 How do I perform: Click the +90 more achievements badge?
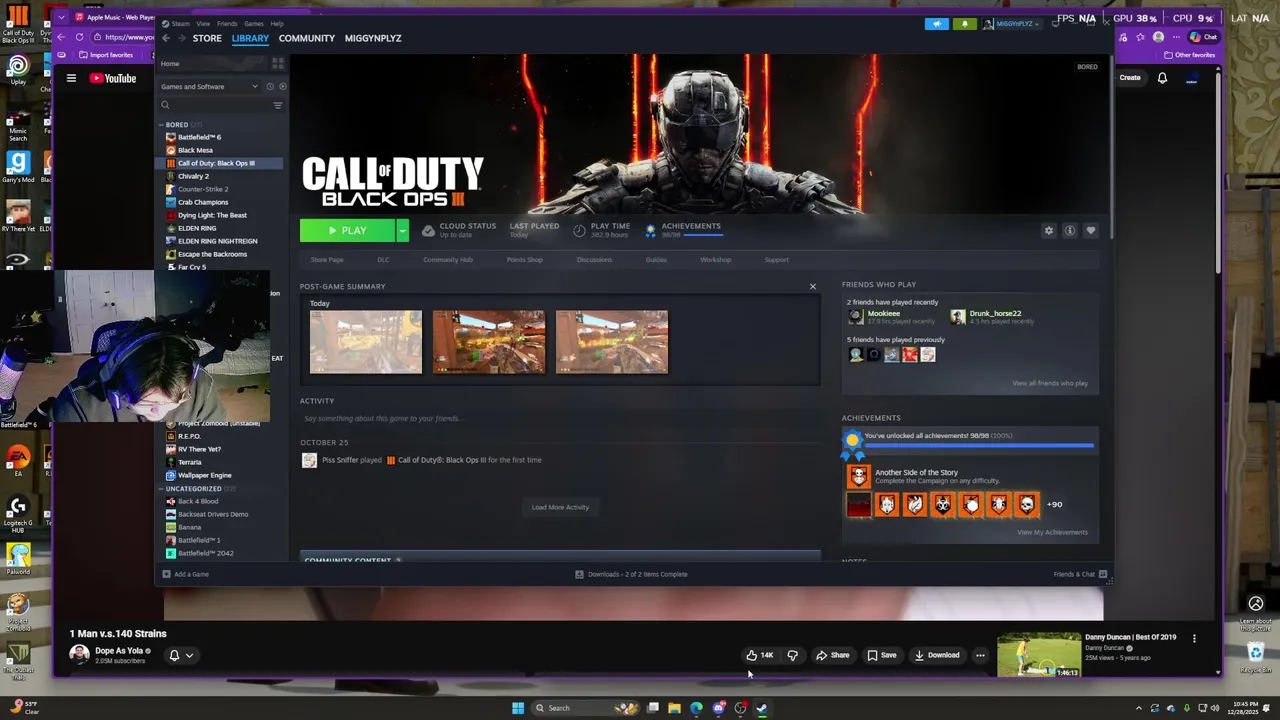[1054, 505]
